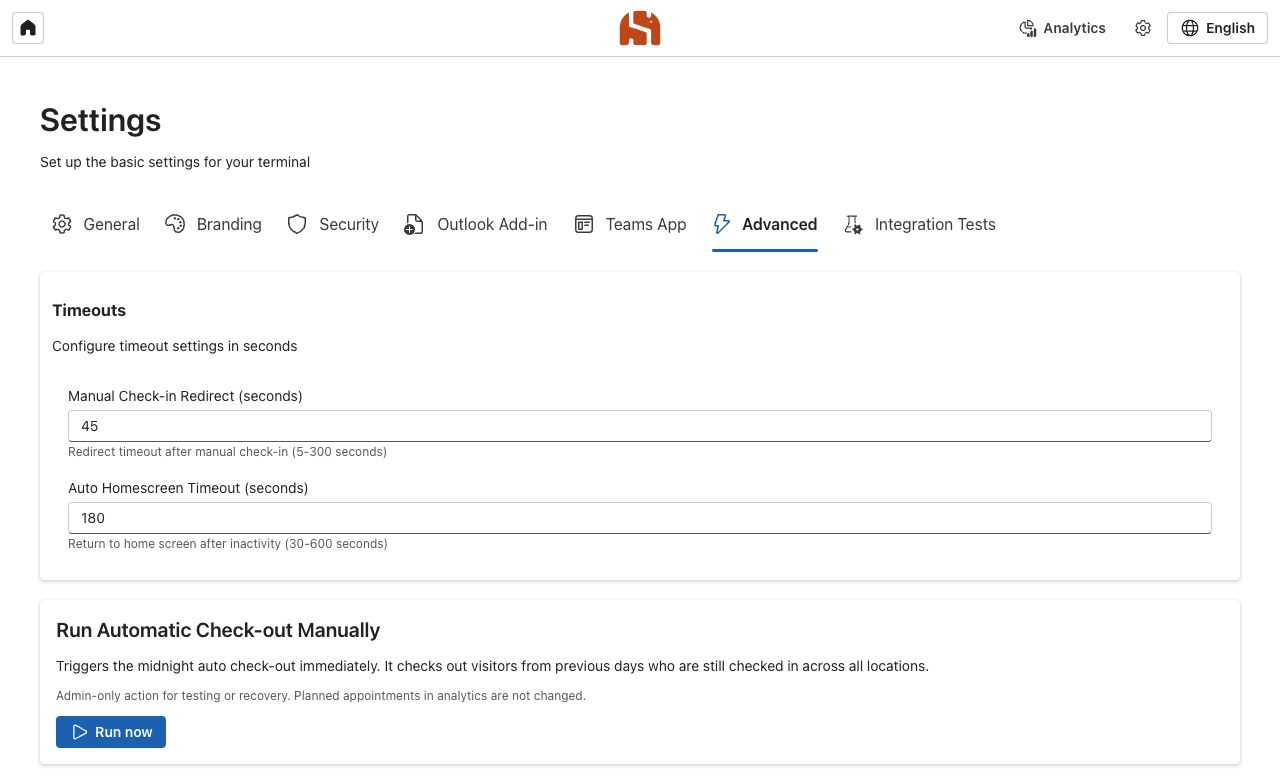The height and width of the screenshot is (780, 1280).
Task: Switch to the General tab
Action: tap(96, 224)
